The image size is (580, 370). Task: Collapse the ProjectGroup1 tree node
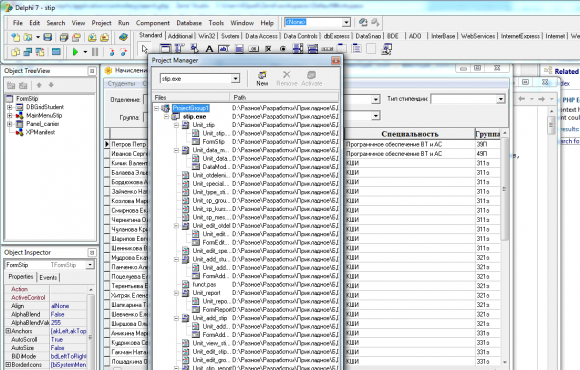coord(156,108)
